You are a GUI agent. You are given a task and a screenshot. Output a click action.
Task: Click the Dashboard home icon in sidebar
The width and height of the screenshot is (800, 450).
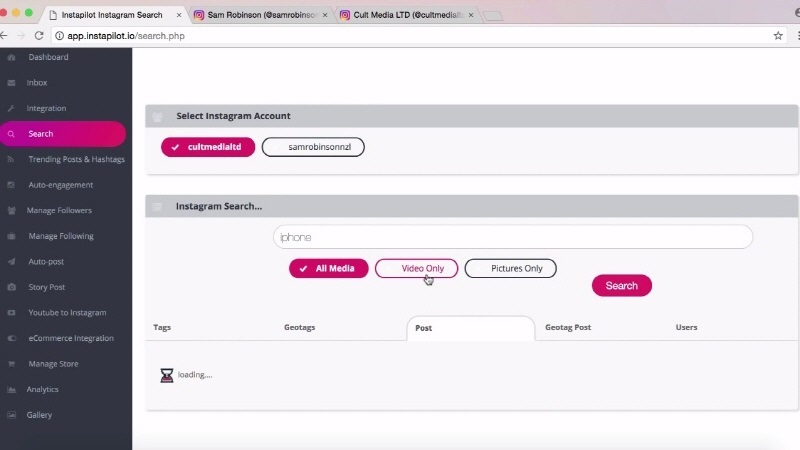click(11, 58)
